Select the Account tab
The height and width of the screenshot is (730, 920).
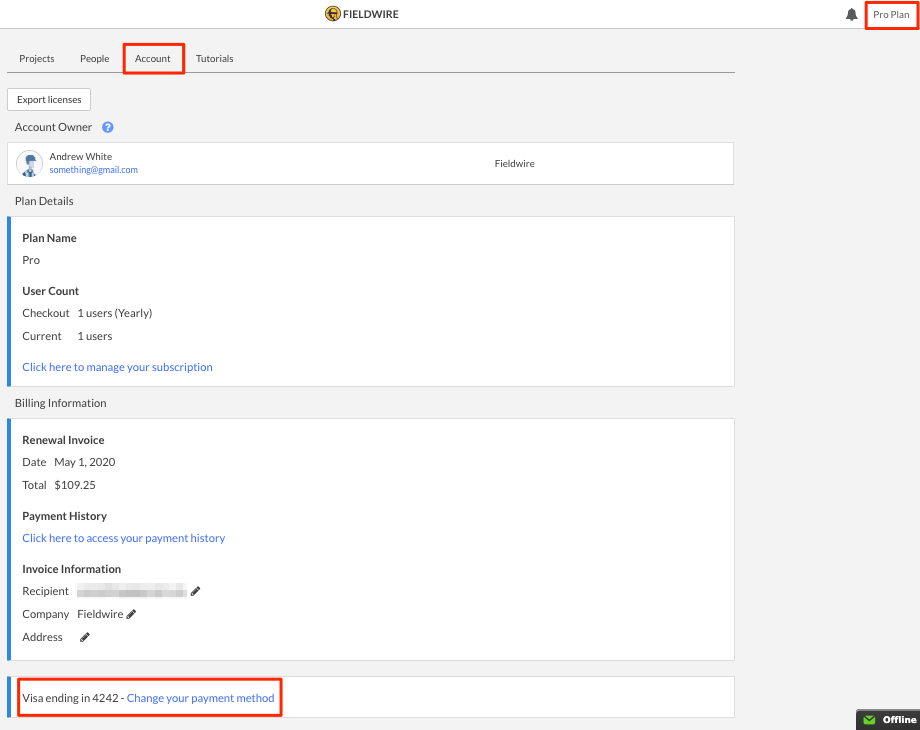(153, 59)
